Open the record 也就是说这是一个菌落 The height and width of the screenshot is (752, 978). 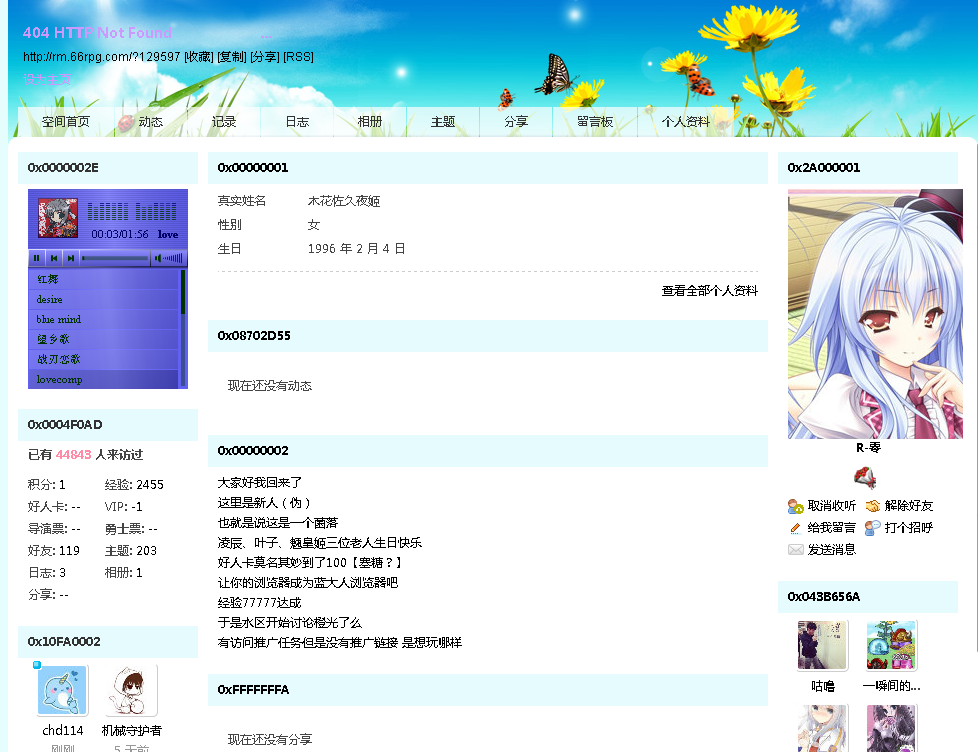point(278,523)
